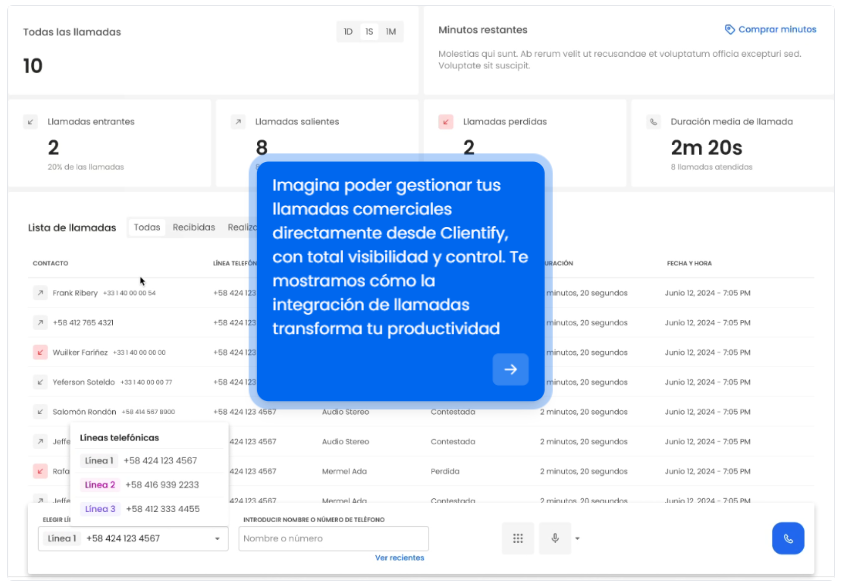Click the missed call icon beside Wuilker Fariñez
Screen dimensions: 841x584
coord(40,352)
